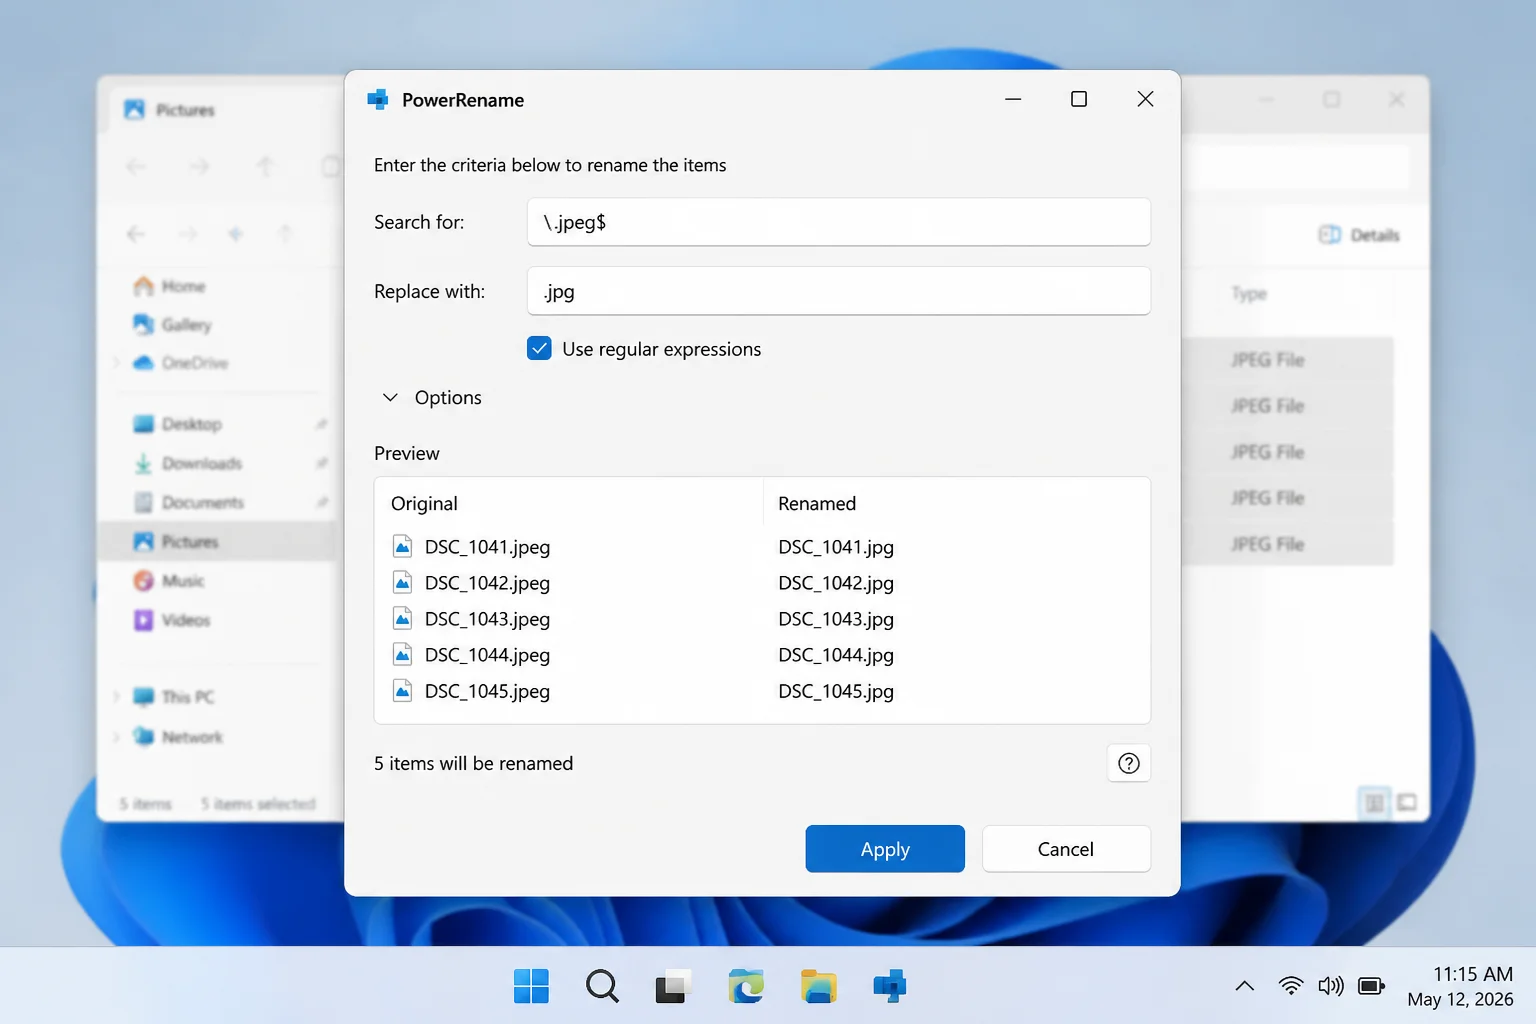Click the Type column header in Explorer
1536x1024 pixels.
tap(1249, 294)
